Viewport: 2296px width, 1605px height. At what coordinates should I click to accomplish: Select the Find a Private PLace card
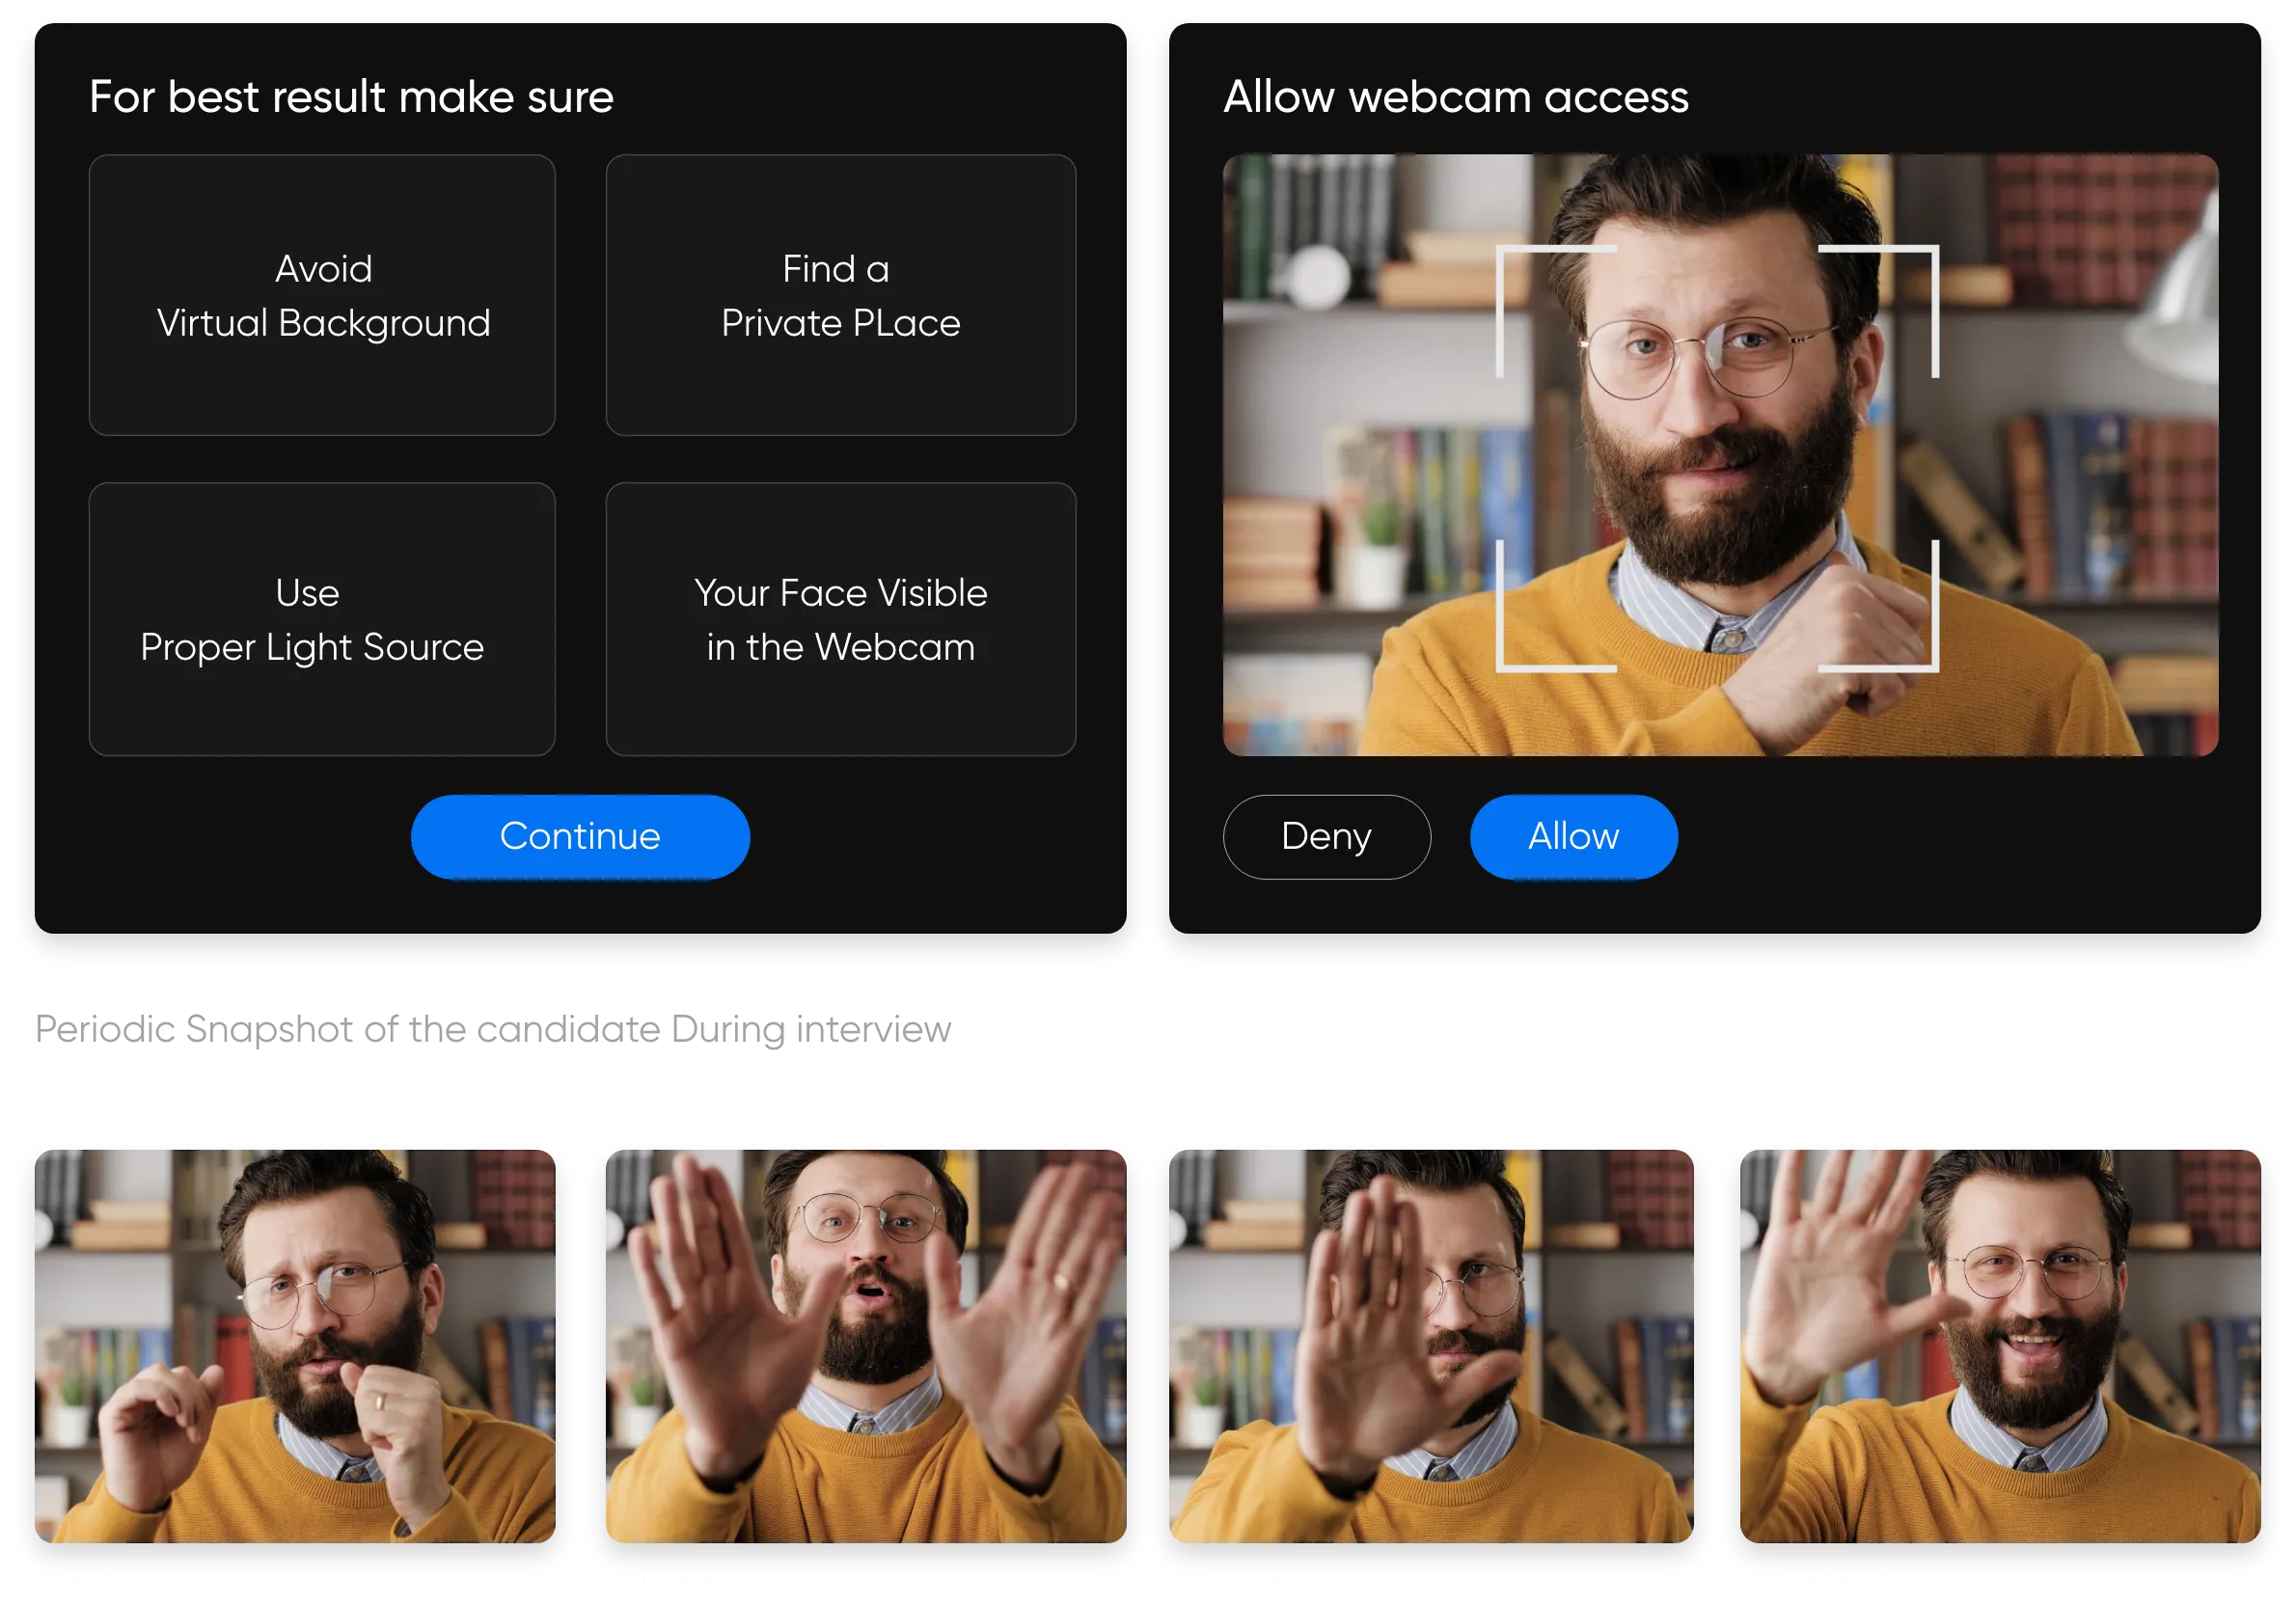pyautogui.click(x=840, y=295)
